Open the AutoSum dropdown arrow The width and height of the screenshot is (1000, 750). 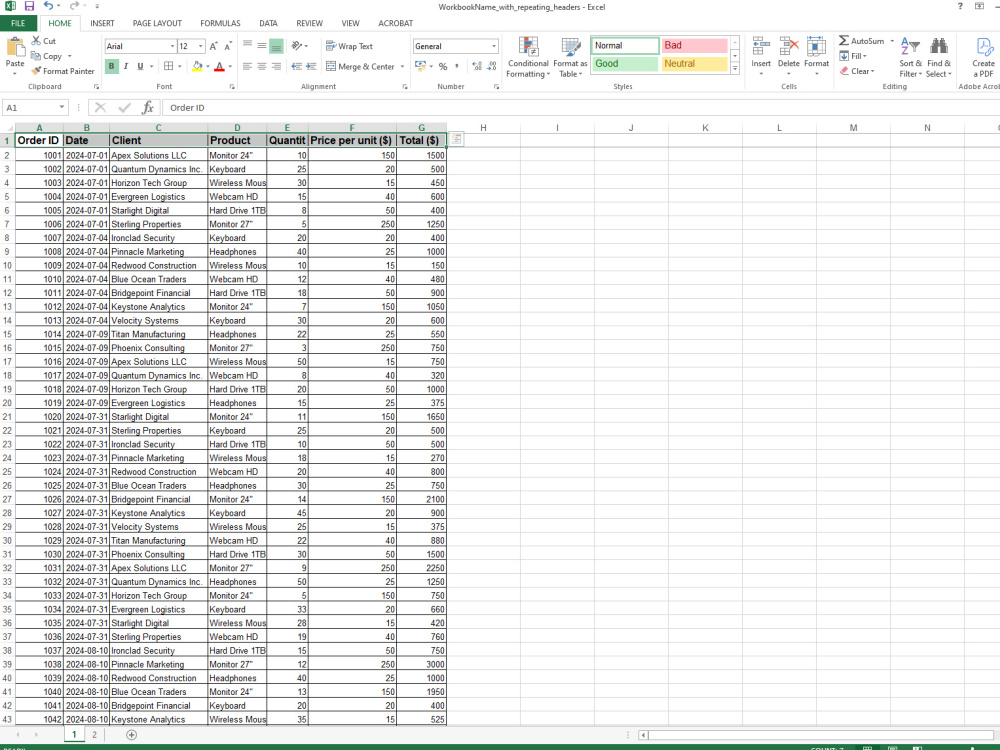(x=892, y=41)
